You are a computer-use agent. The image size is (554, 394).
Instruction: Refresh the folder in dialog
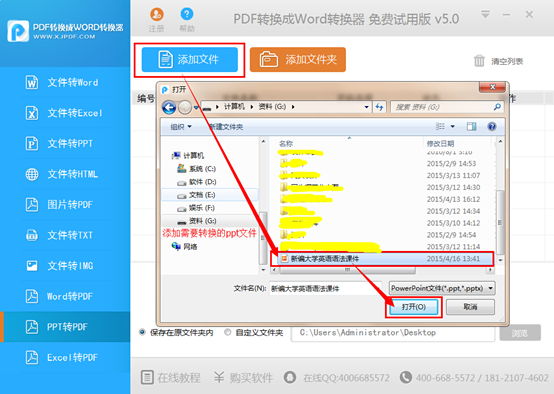coord(379,107)
